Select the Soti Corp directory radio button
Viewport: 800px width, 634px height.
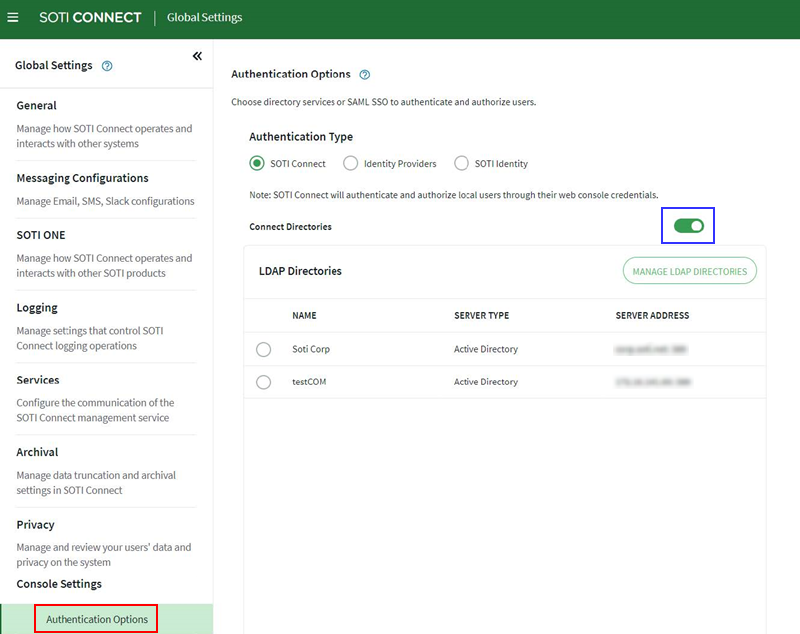(264, 349)
